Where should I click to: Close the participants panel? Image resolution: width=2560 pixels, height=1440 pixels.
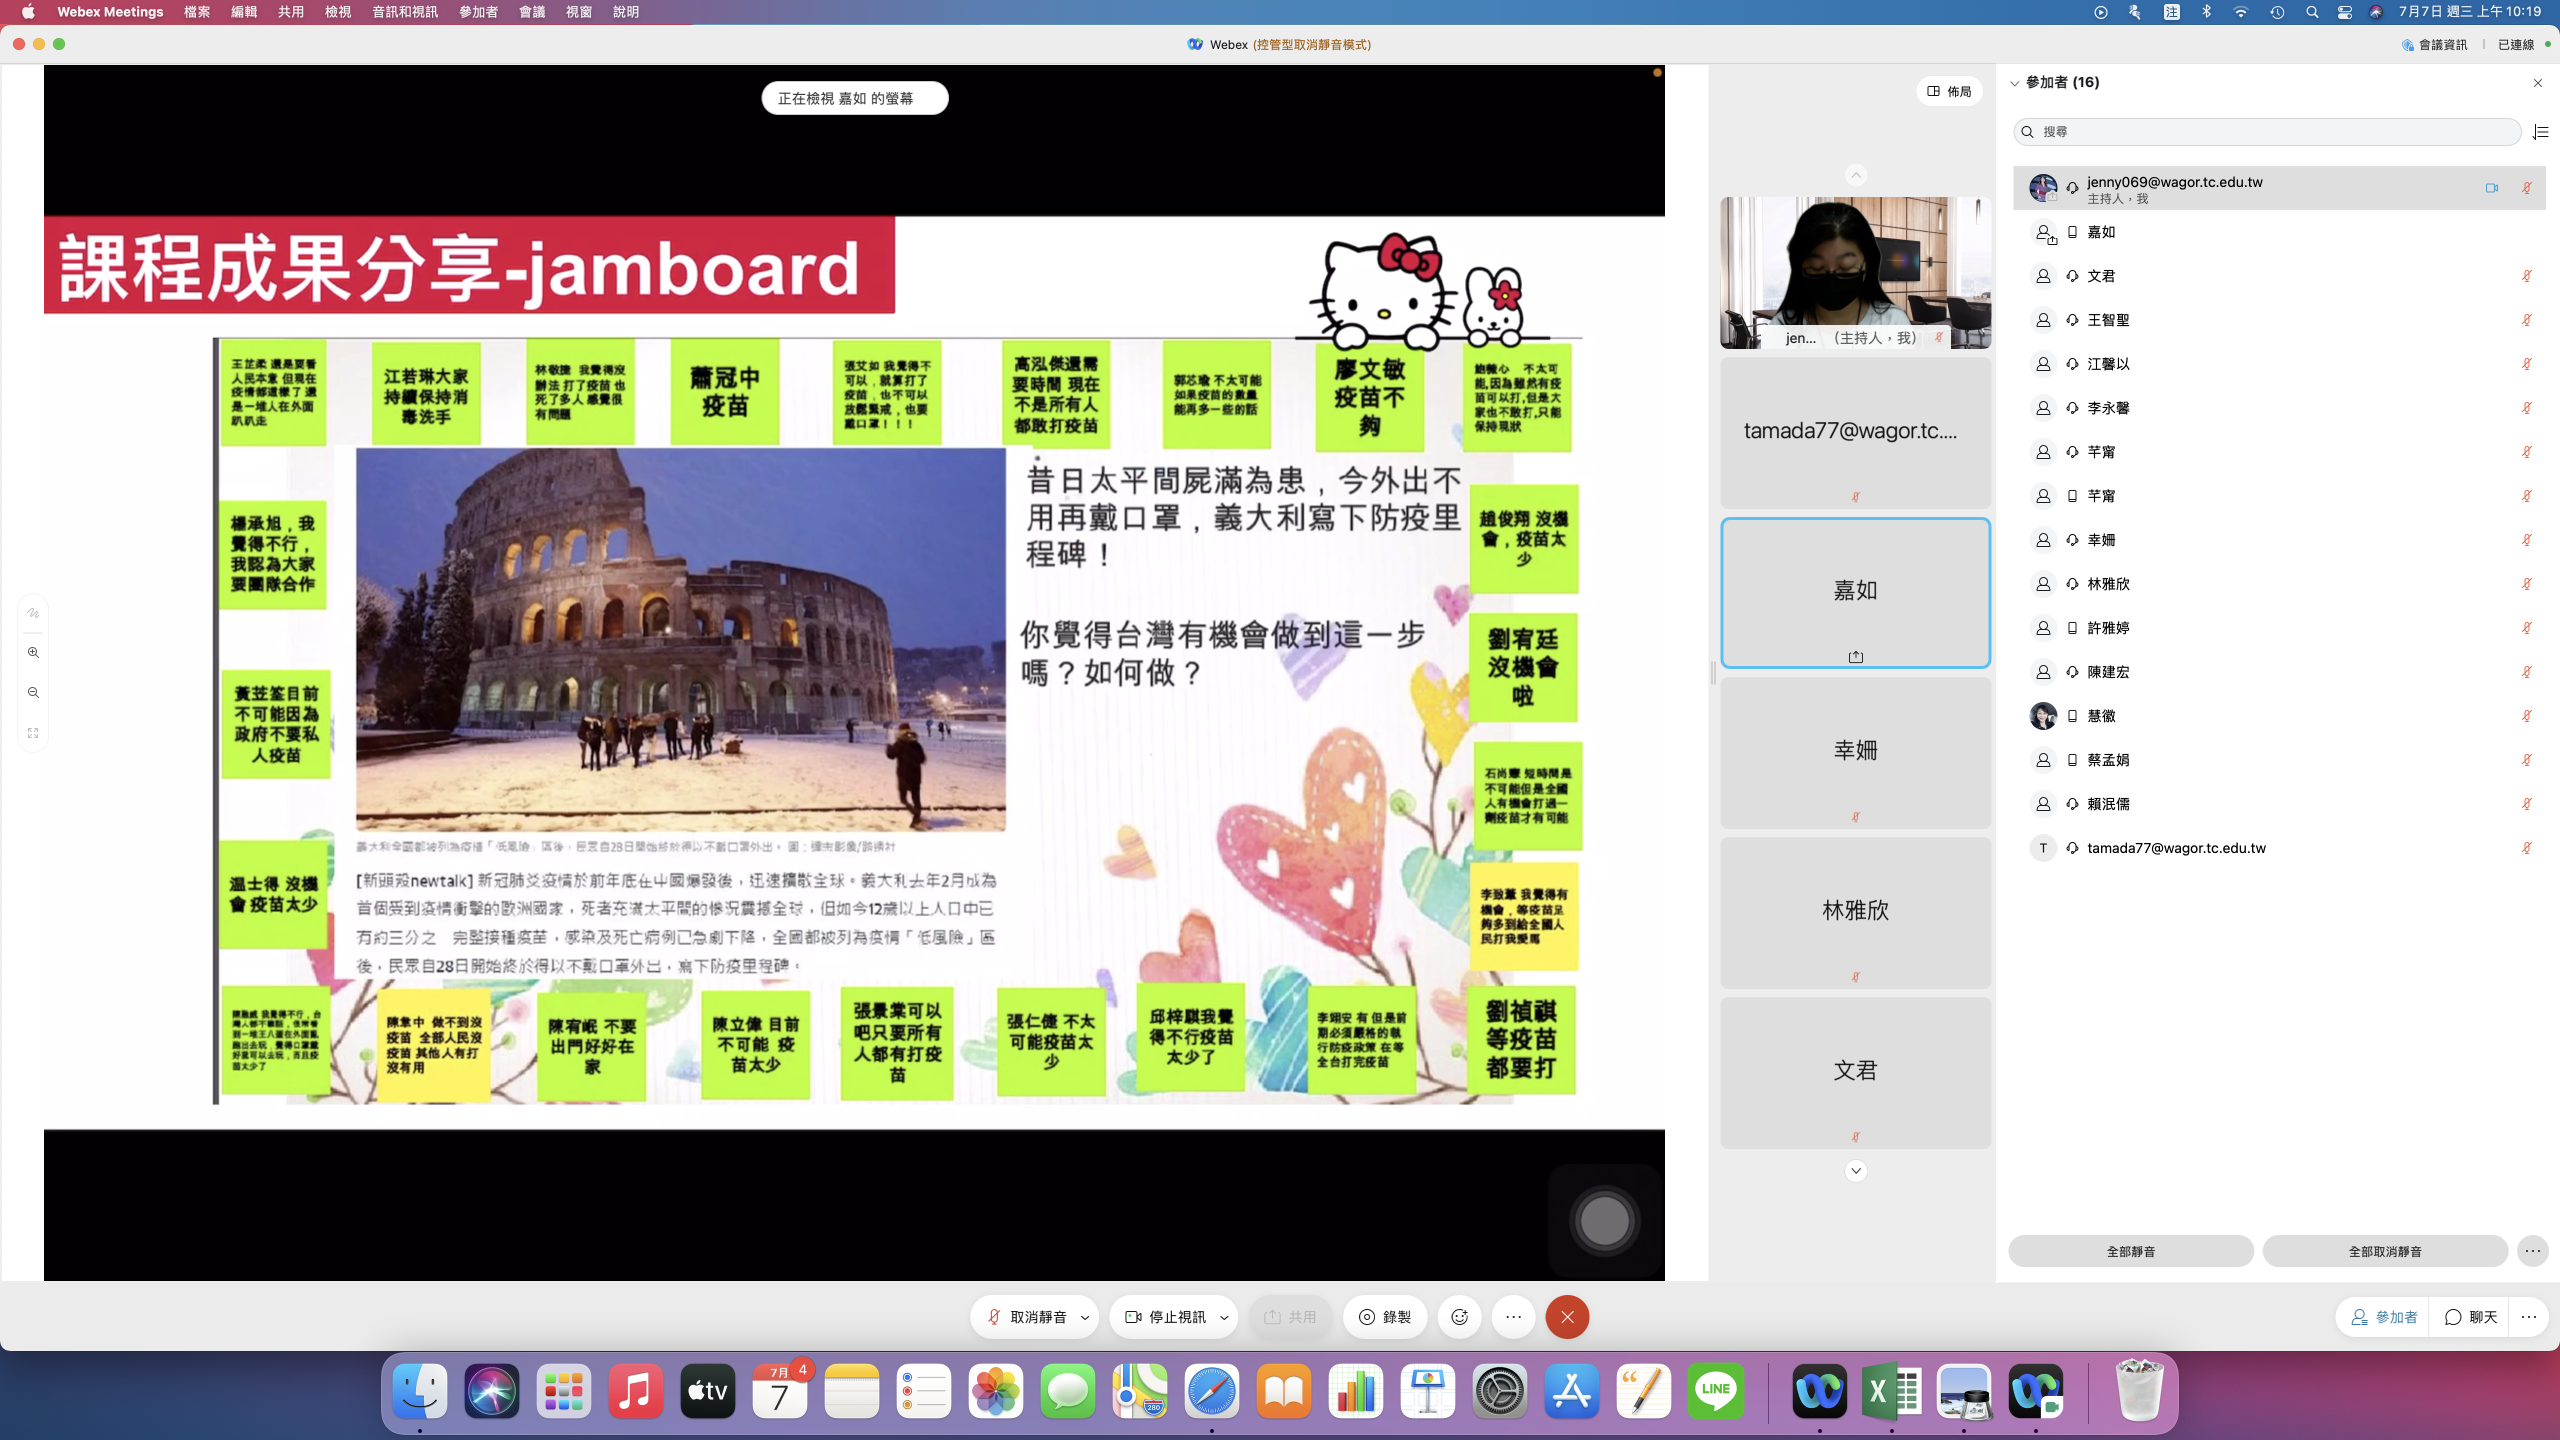click(2537, 83)
